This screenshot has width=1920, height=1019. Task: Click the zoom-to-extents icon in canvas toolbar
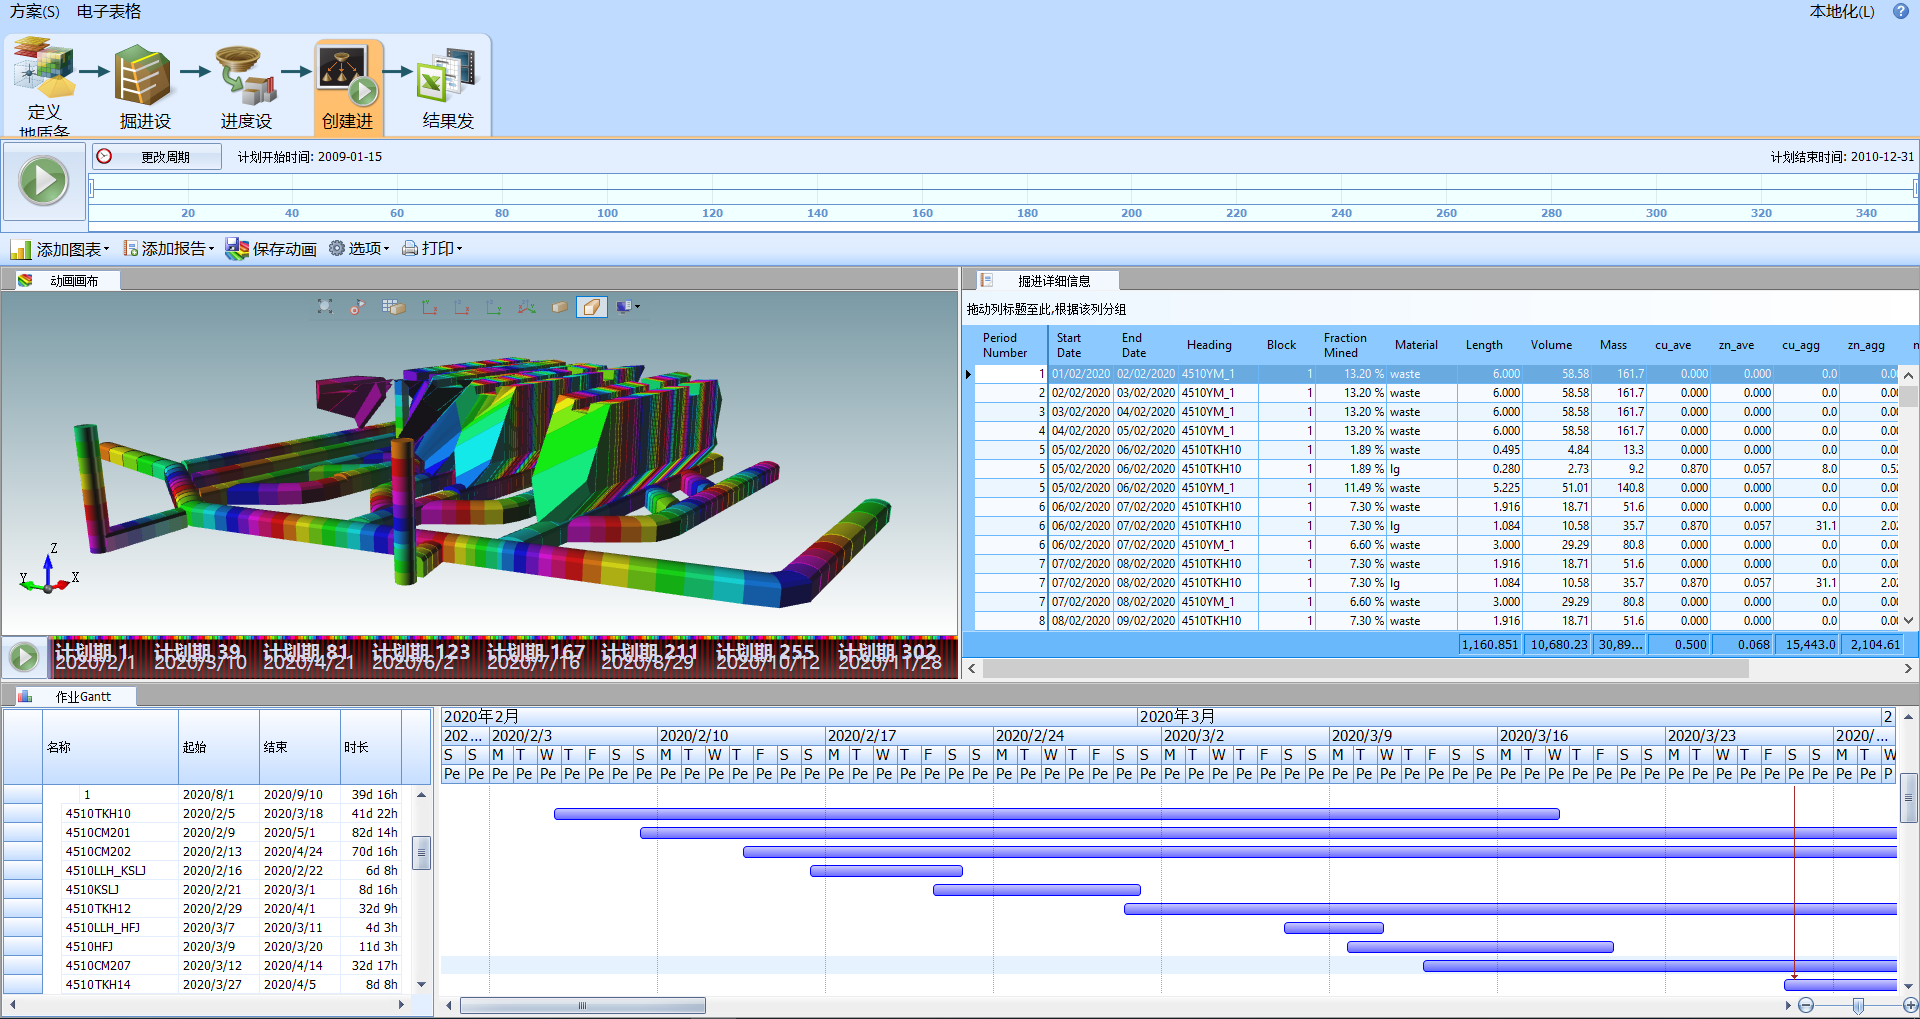(325, 307)
